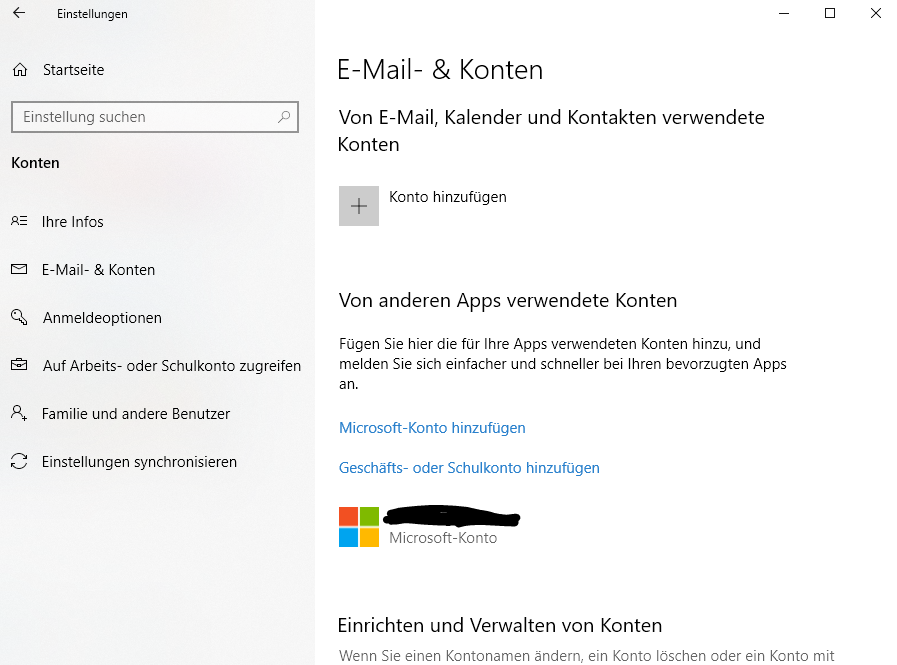Click the briefcase icon for Arbeitskonto
The width and height of the screenshot is (897, 665).
(19, 366)
